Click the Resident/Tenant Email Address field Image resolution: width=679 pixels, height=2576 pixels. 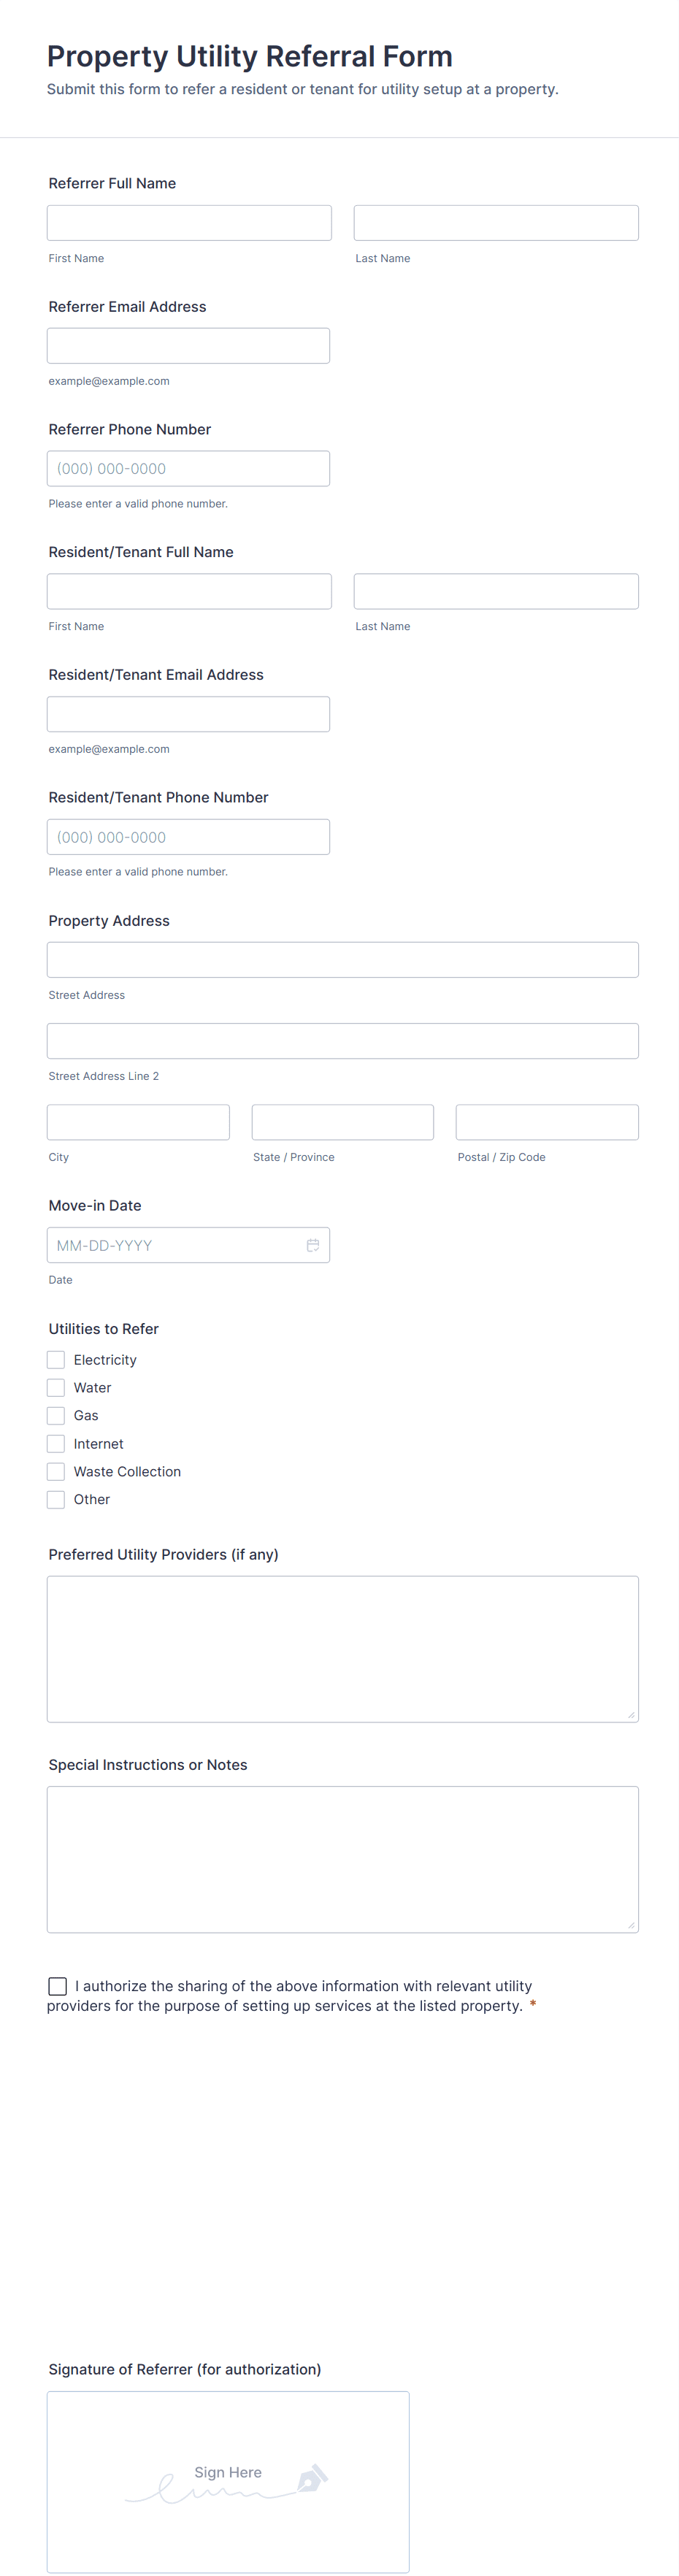pos(188,714)
